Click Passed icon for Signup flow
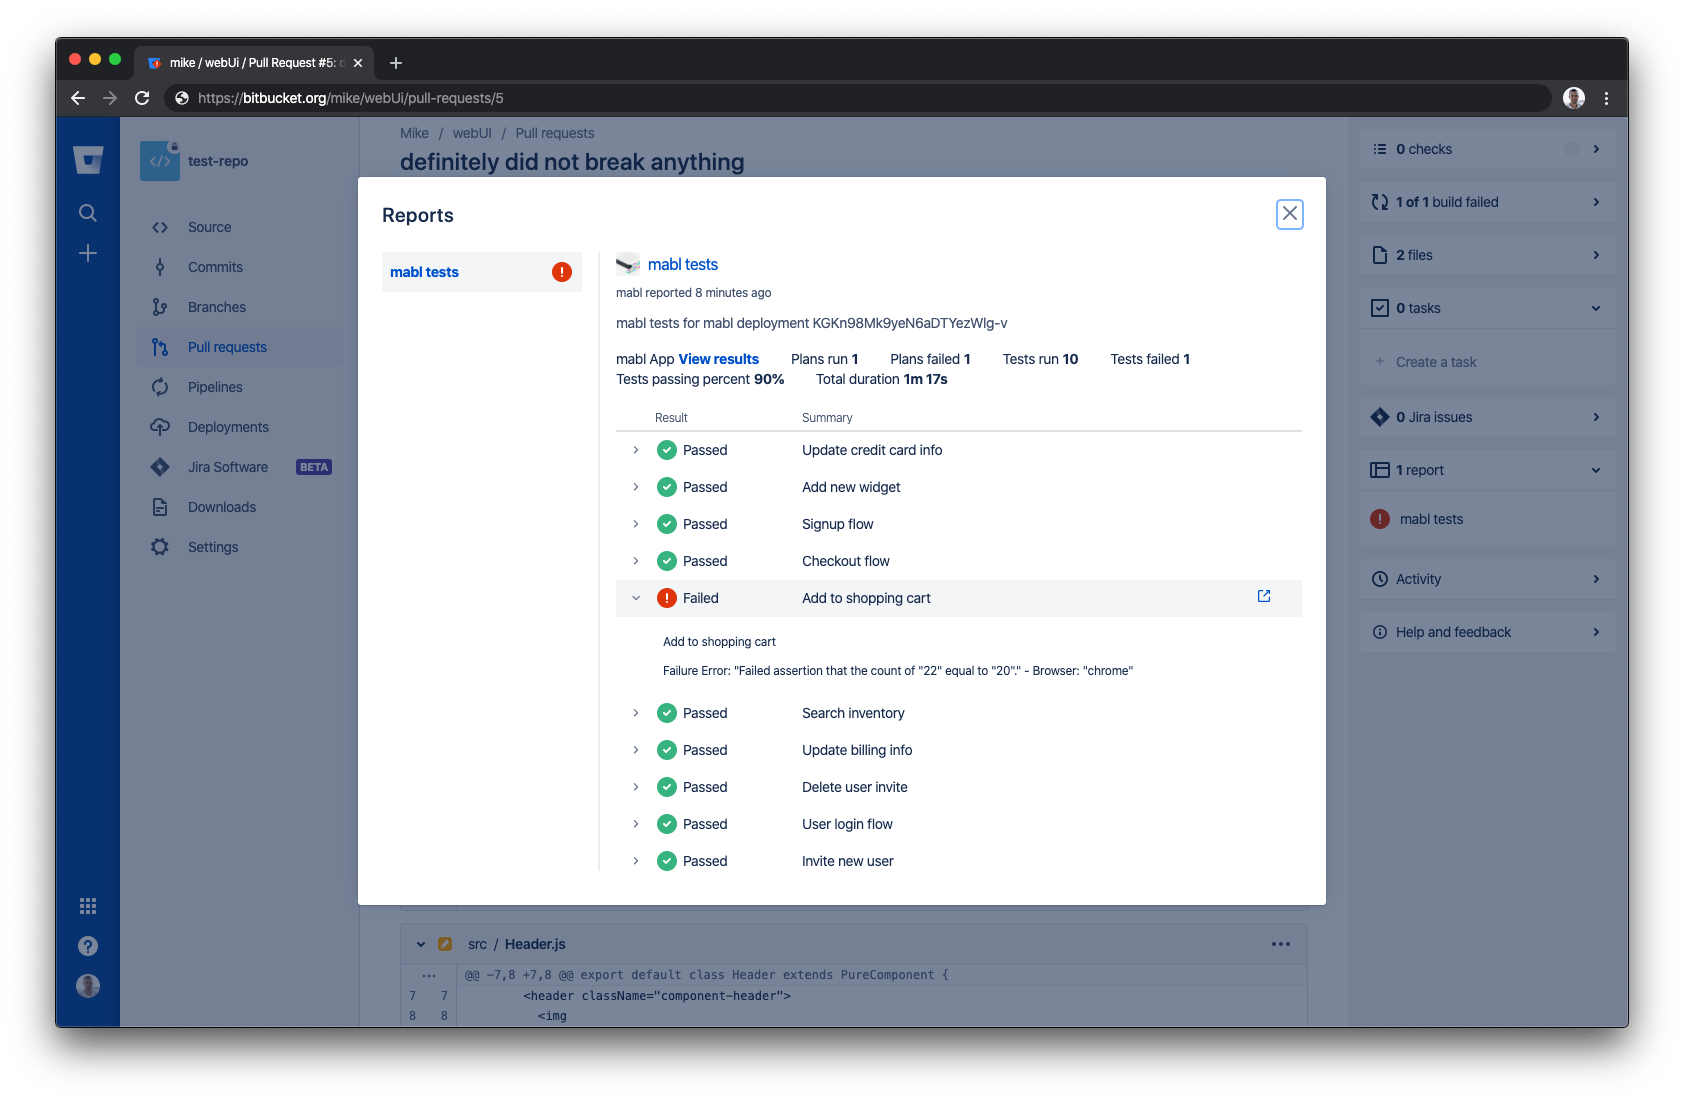 [667, 524]
